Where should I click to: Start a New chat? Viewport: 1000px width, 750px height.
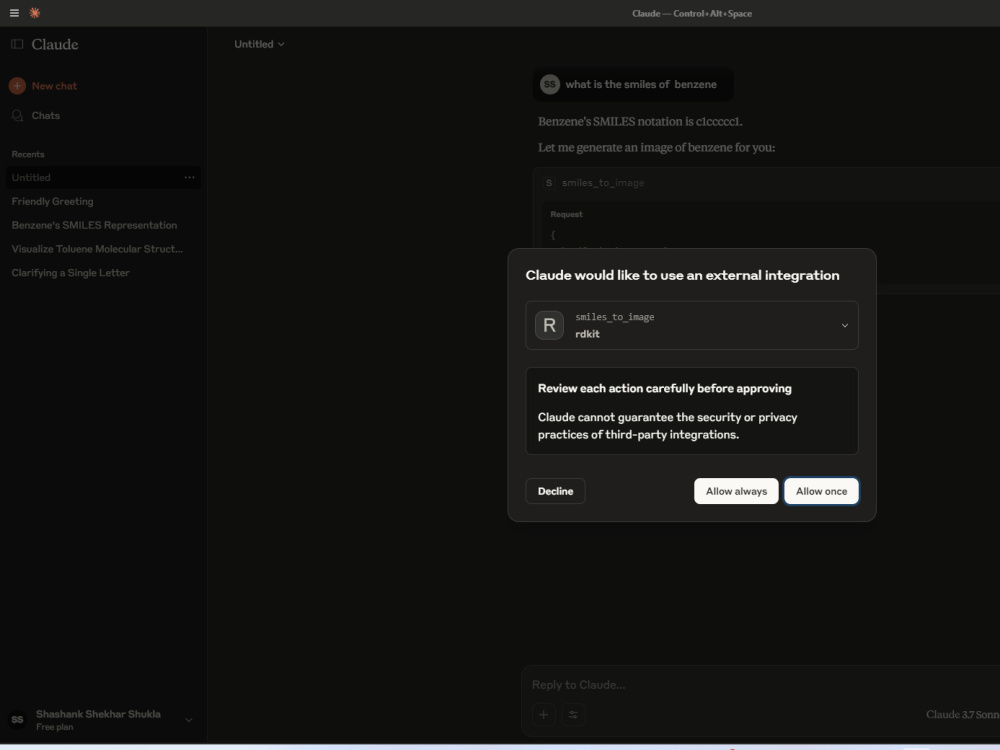(54, 85)
